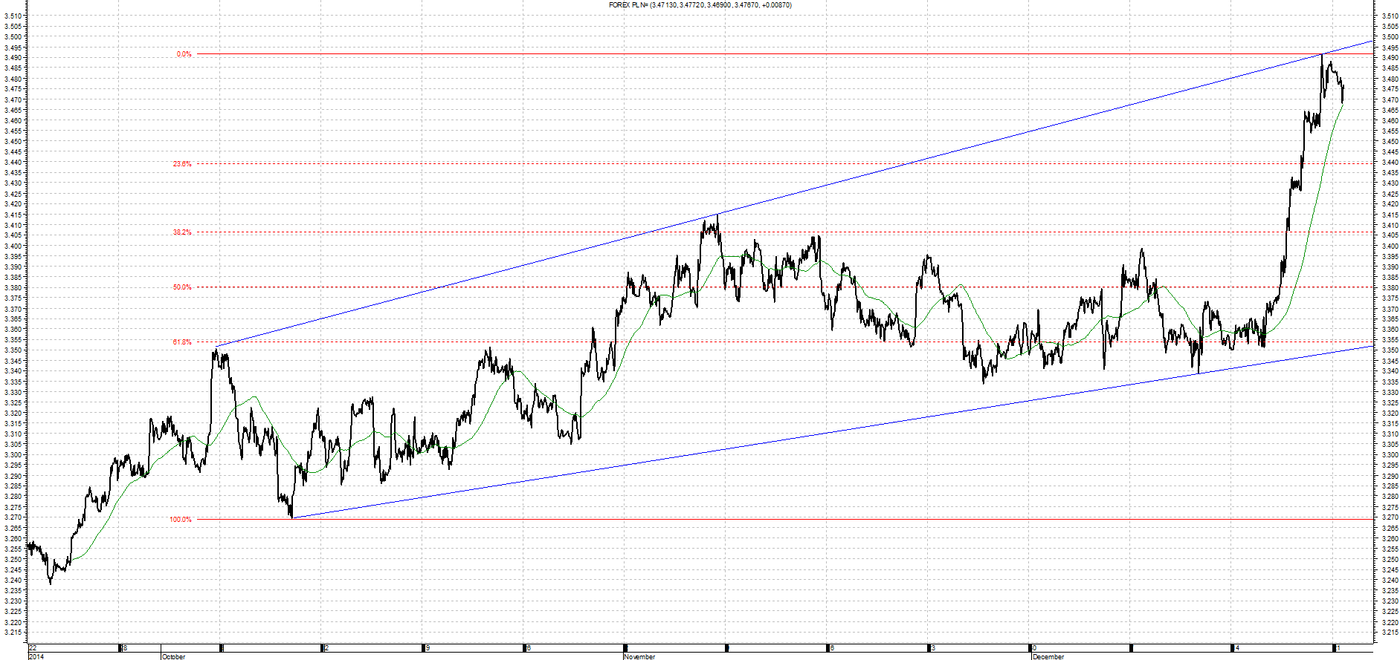Click the October label on the time axis
Screen dimensions: 1400x660
(x=173, y=656)
